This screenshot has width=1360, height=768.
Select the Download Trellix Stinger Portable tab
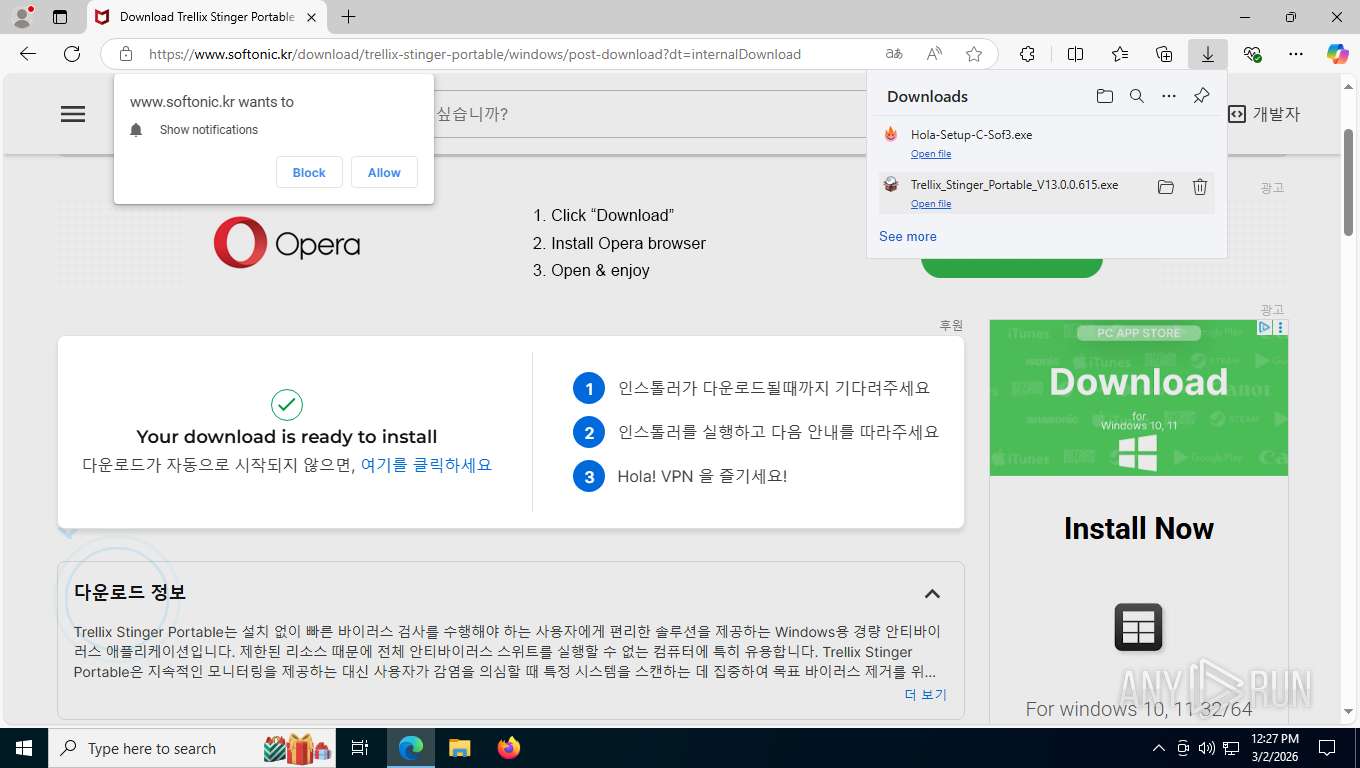click(206, 17)
